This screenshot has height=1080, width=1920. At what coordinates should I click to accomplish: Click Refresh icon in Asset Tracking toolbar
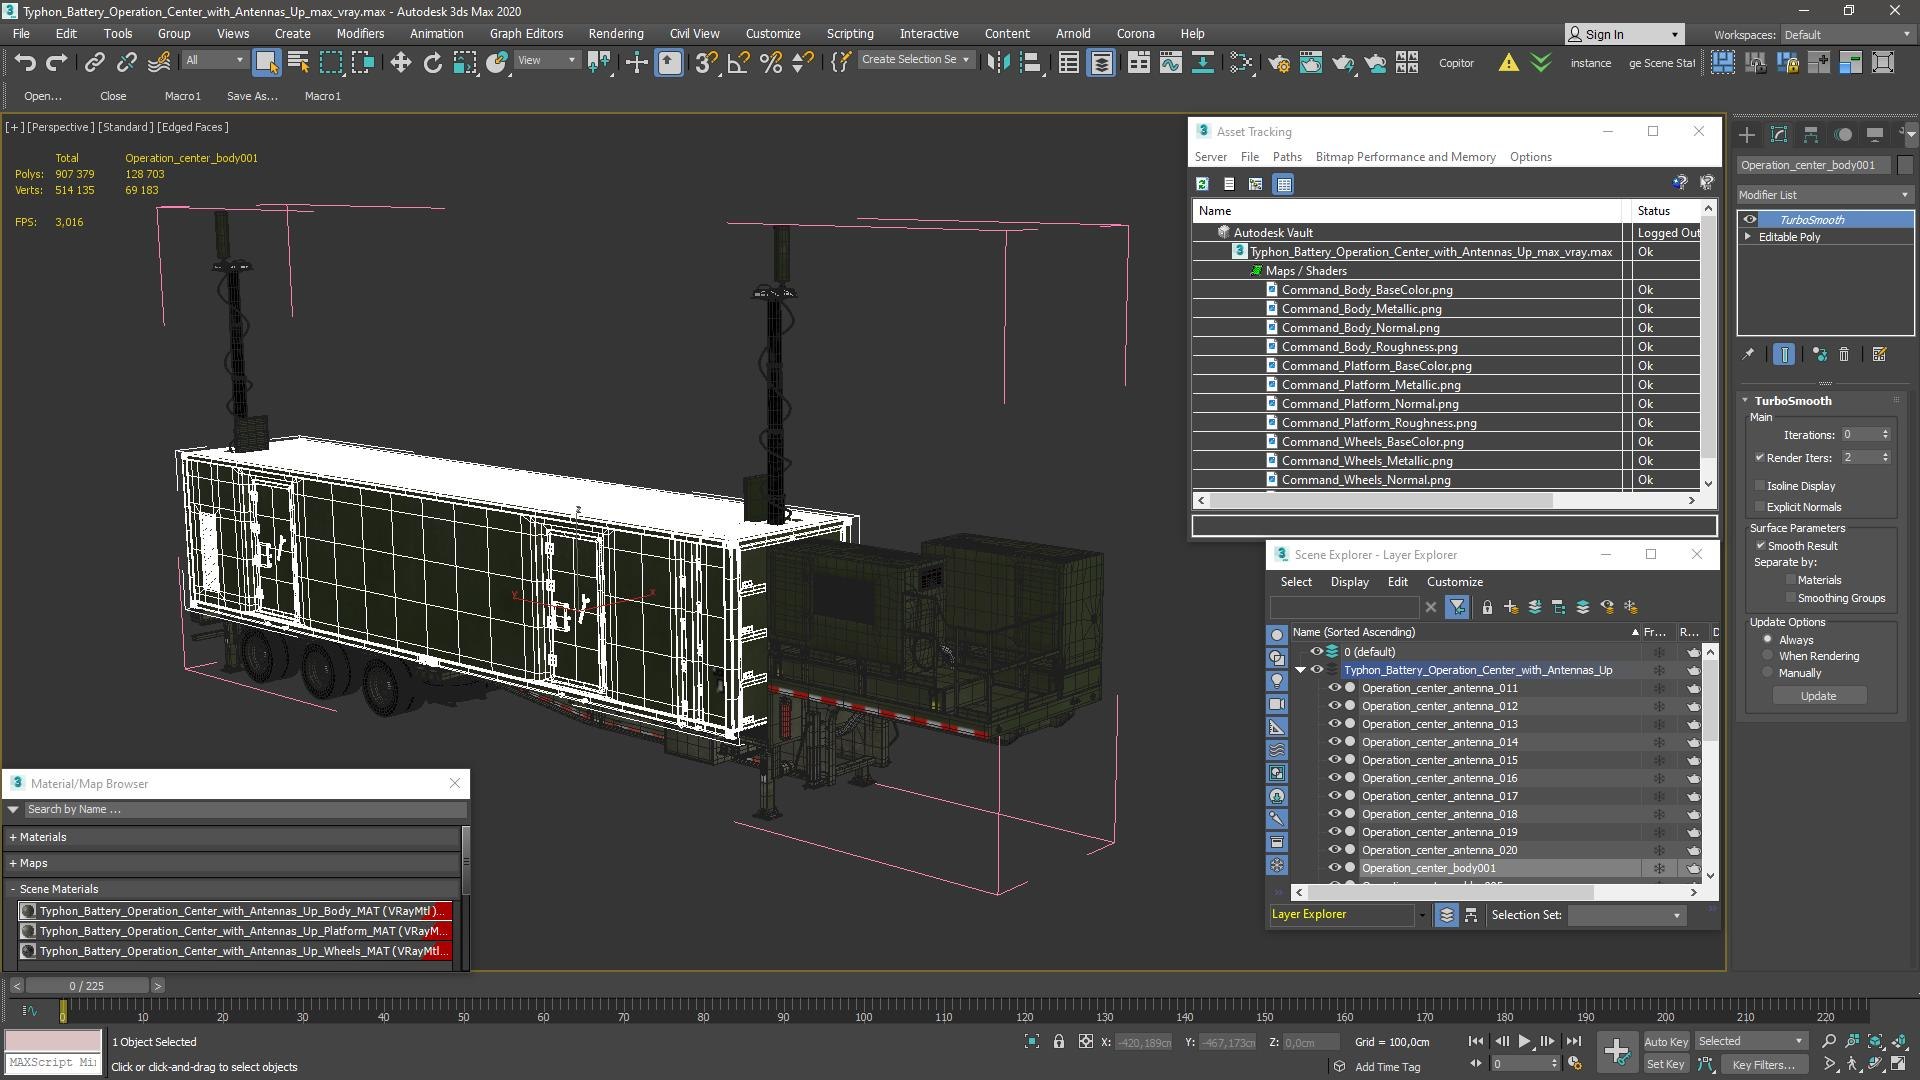click(1202, 184)
